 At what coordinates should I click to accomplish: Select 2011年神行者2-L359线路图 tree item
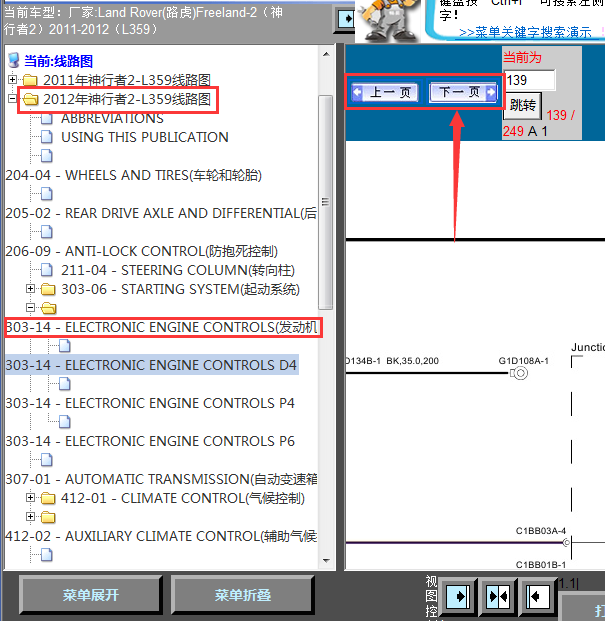pos(127,80)
